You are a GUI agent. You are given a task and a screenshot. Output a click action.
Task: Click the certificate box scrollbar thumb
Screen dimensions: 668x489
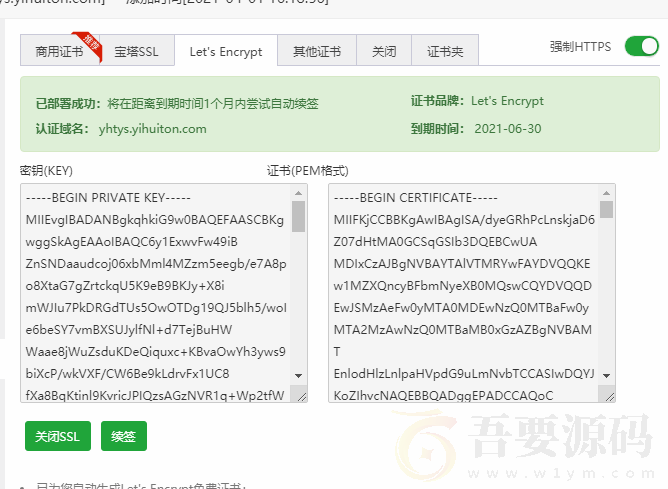[x=606, y=210]
